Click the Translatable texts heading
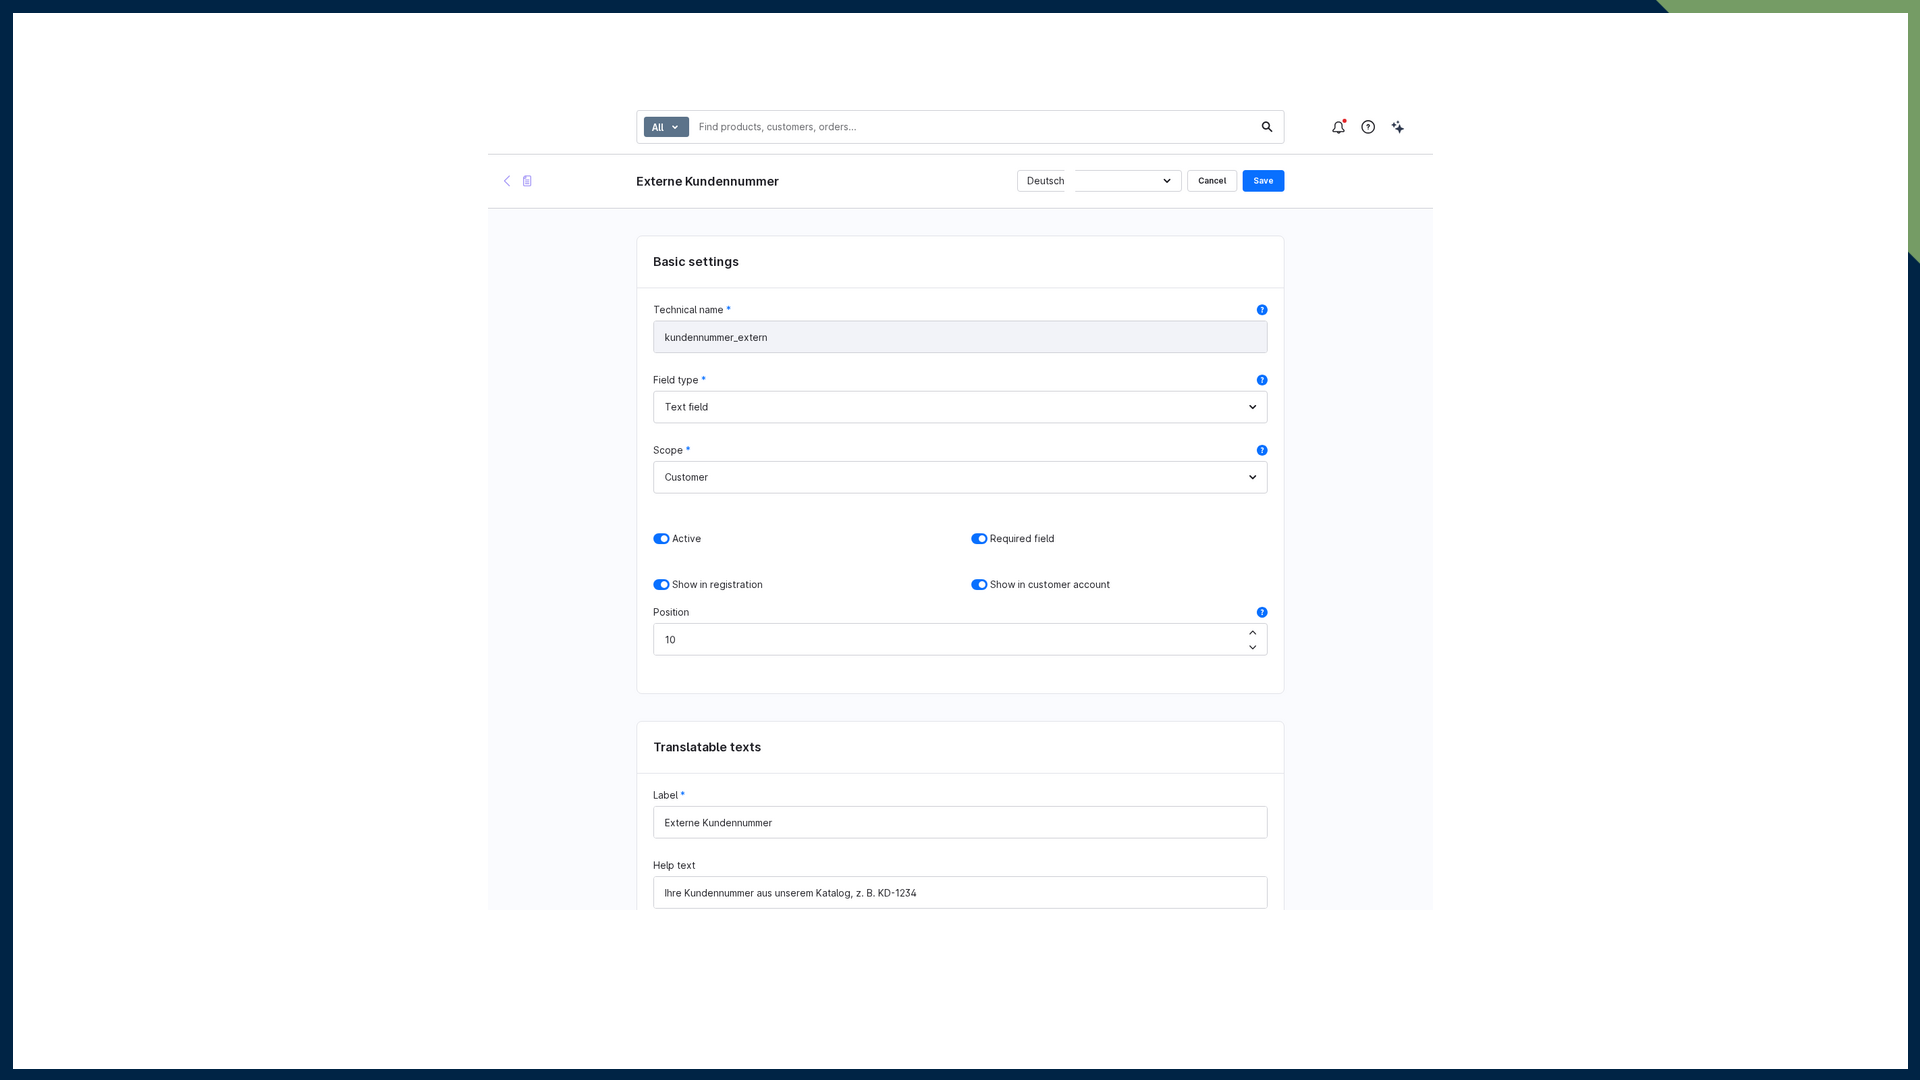Screen dimensions: 1920x1080 click(x=707, y=747)
